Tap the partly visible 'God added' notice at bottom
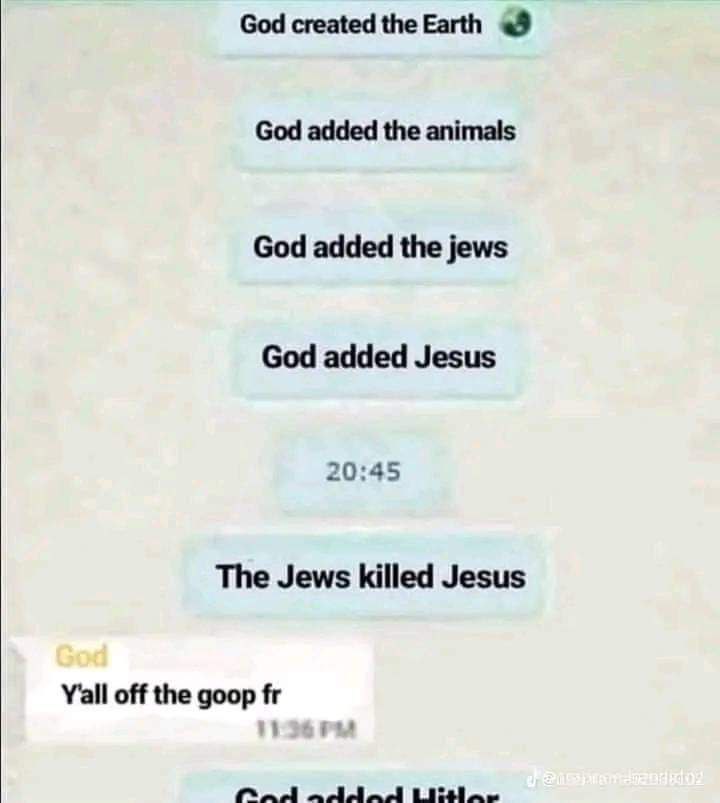This screenshot has height=803, width=720. 366,791
